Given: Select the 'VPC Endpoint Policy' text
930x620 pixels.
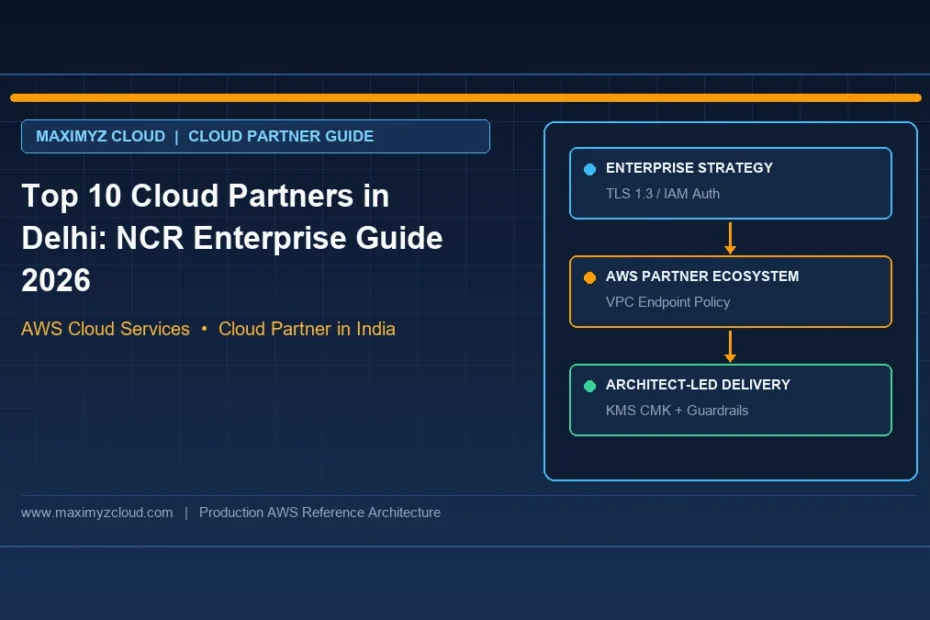Looking at the screenshot, I should tap(668, 302).
